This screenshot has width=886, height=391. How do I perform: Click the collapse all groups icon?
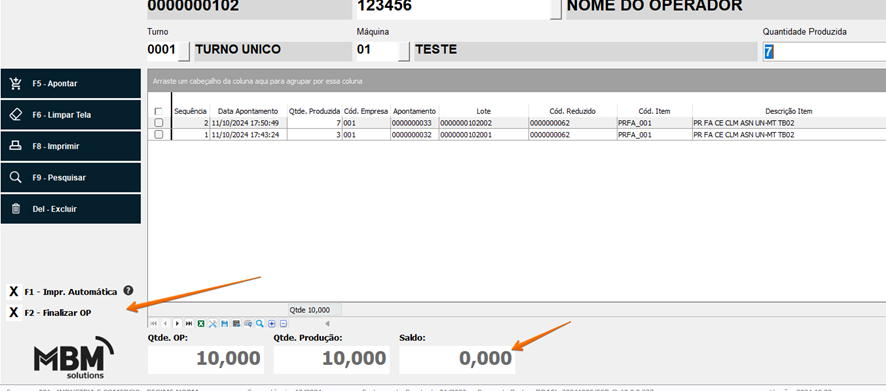coord(283,324)
